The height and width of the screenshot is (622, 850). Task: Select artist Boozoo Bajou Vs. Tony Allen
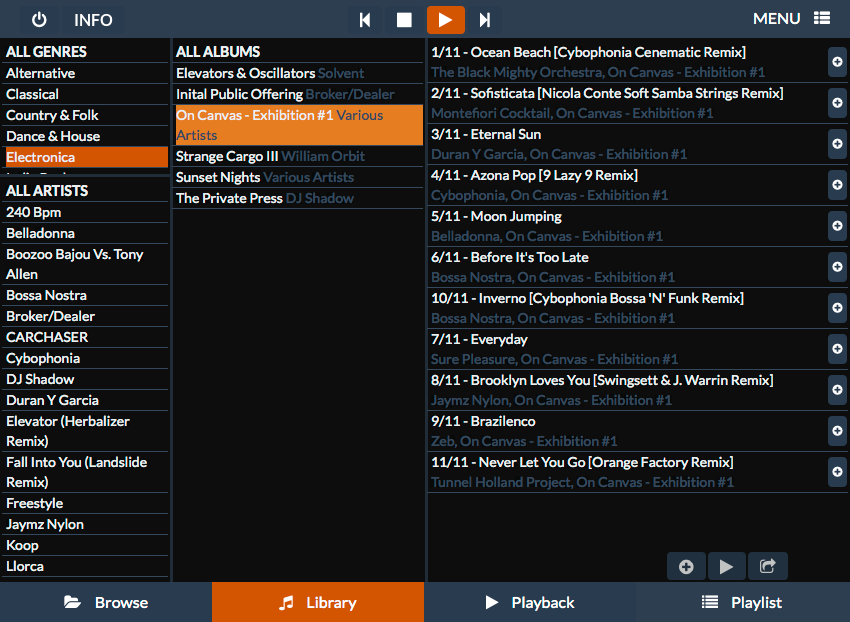click(x=86, y=264)
